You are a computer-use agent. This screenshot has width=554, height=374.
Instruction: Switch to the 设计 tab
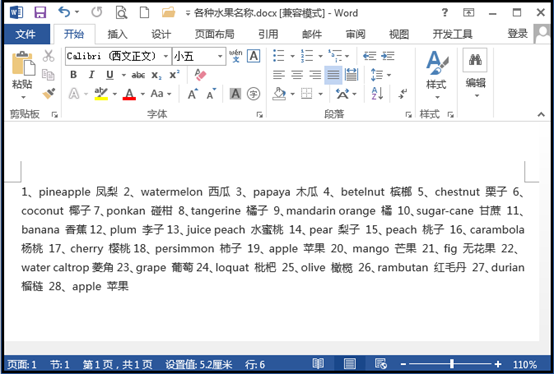coord(161,34)
